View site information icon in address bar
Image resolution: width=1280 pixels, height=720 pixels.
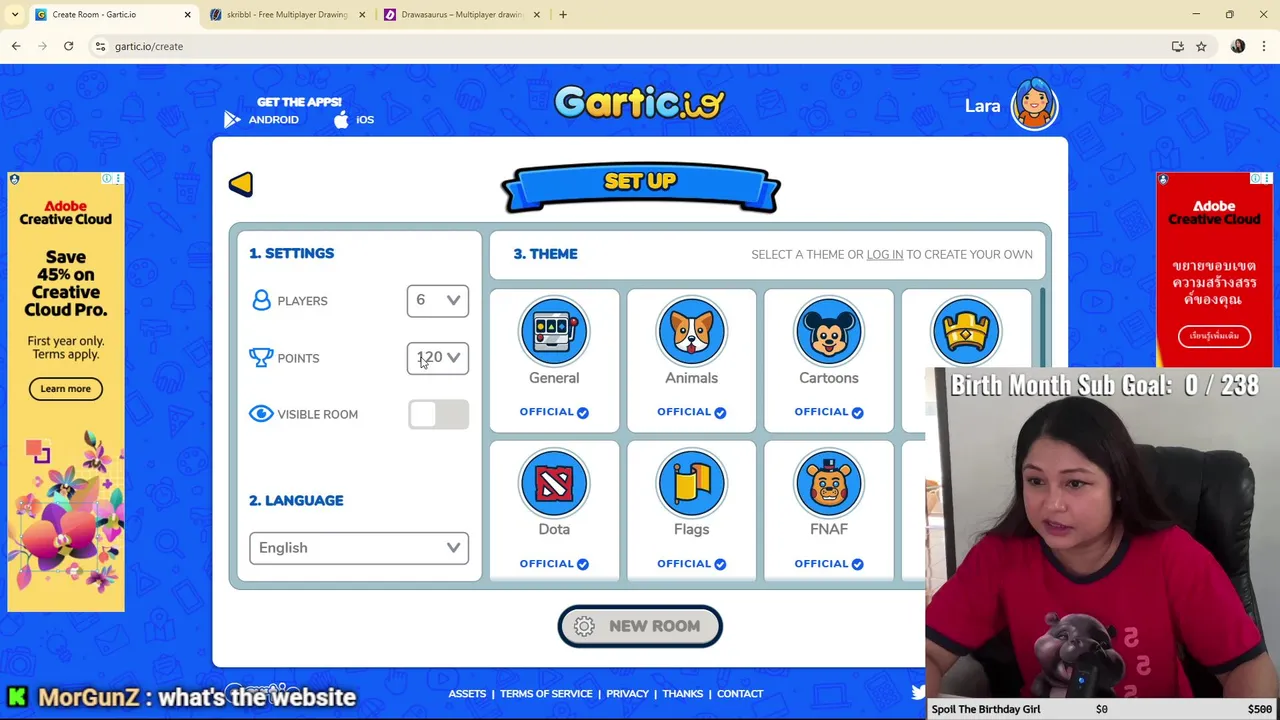click(x=100, y=46)
